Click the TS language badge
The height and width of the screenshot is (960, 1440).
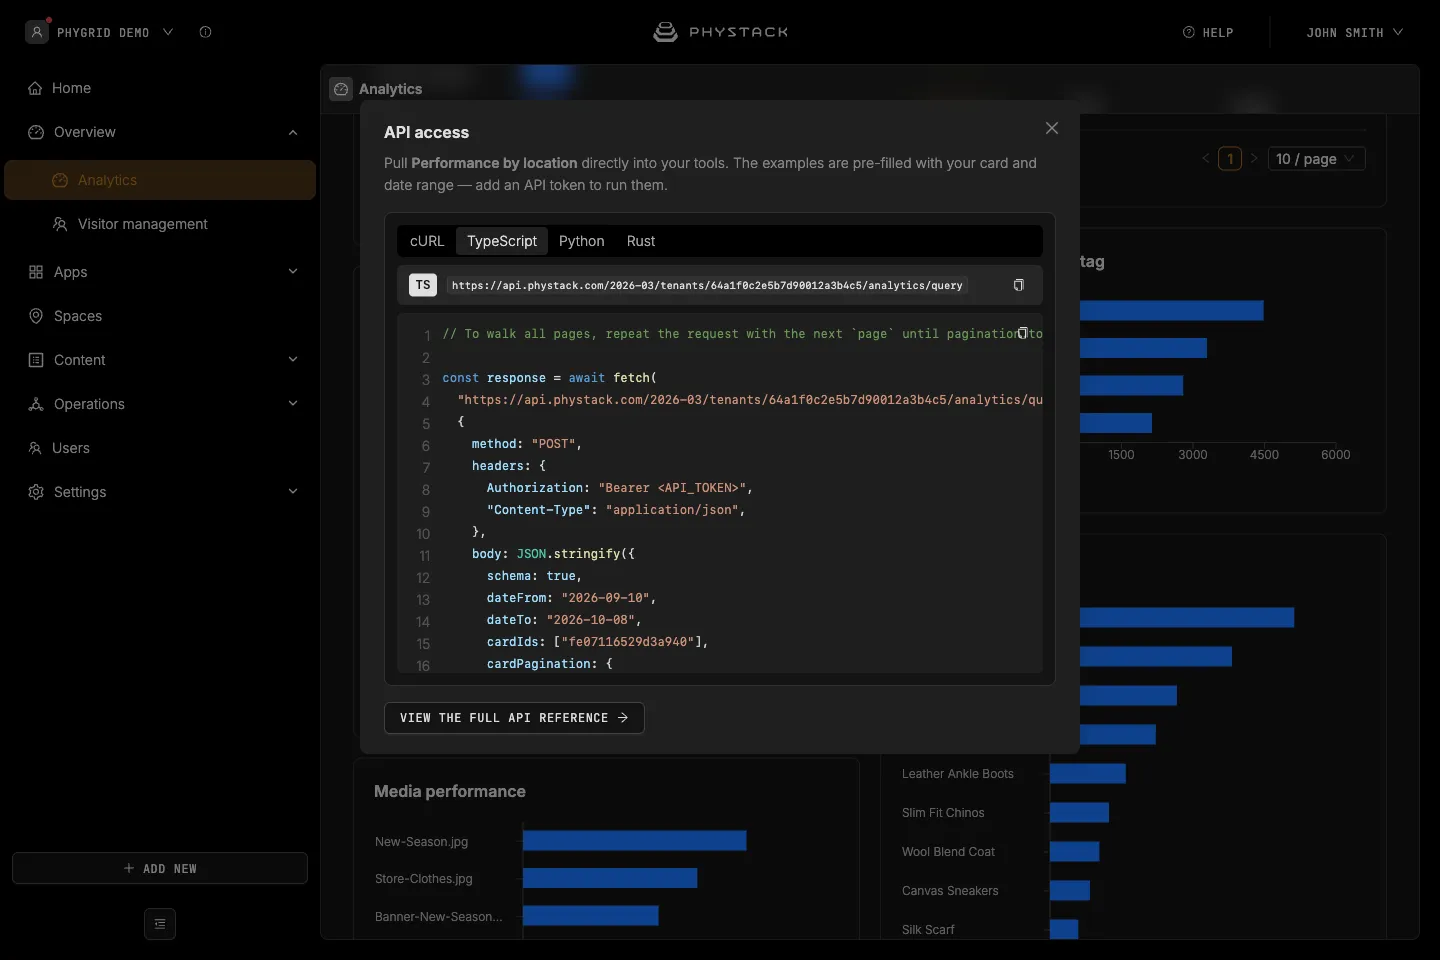423,285
